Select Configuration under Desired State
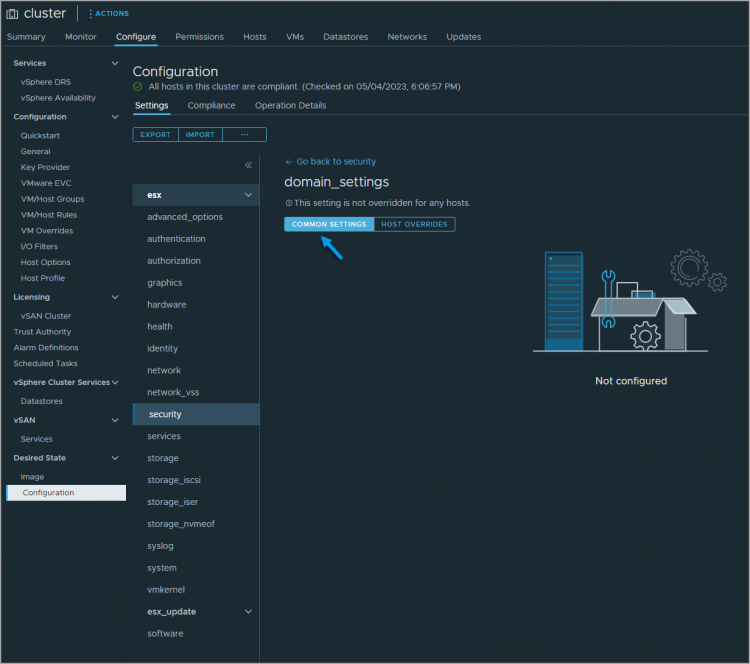This screenshot has width=750, height=664. 66,493
